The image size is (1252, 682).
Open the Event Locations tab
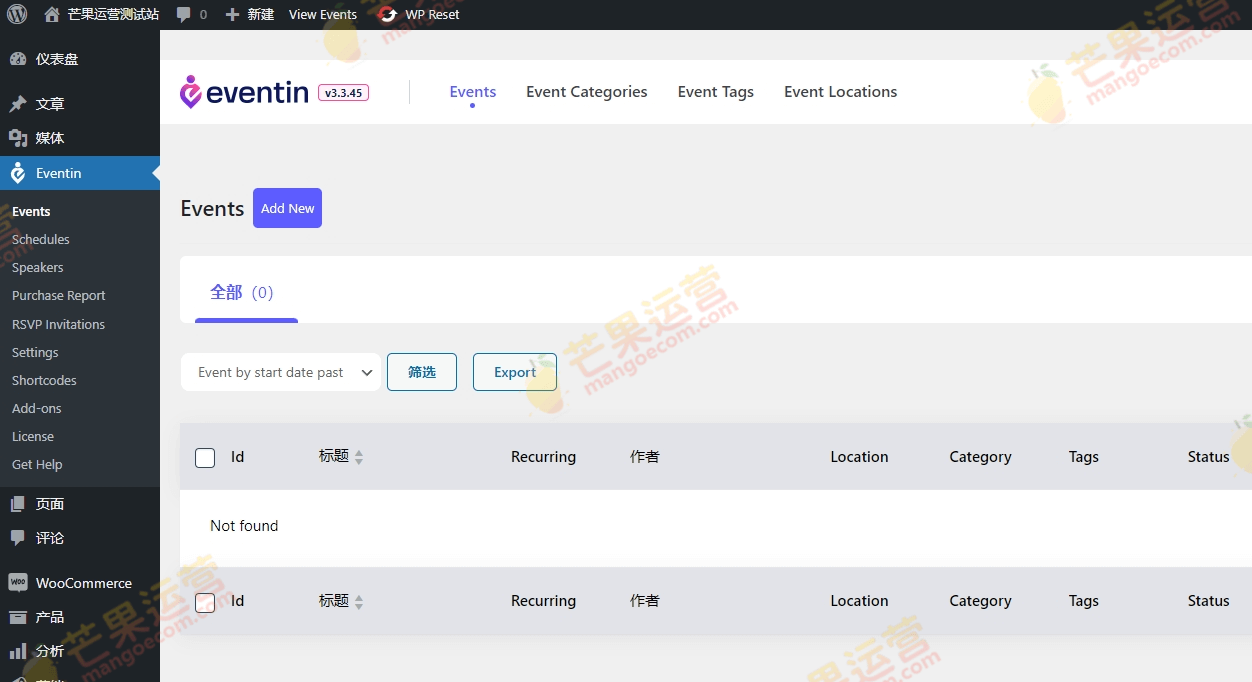click(x=840, y=91)
